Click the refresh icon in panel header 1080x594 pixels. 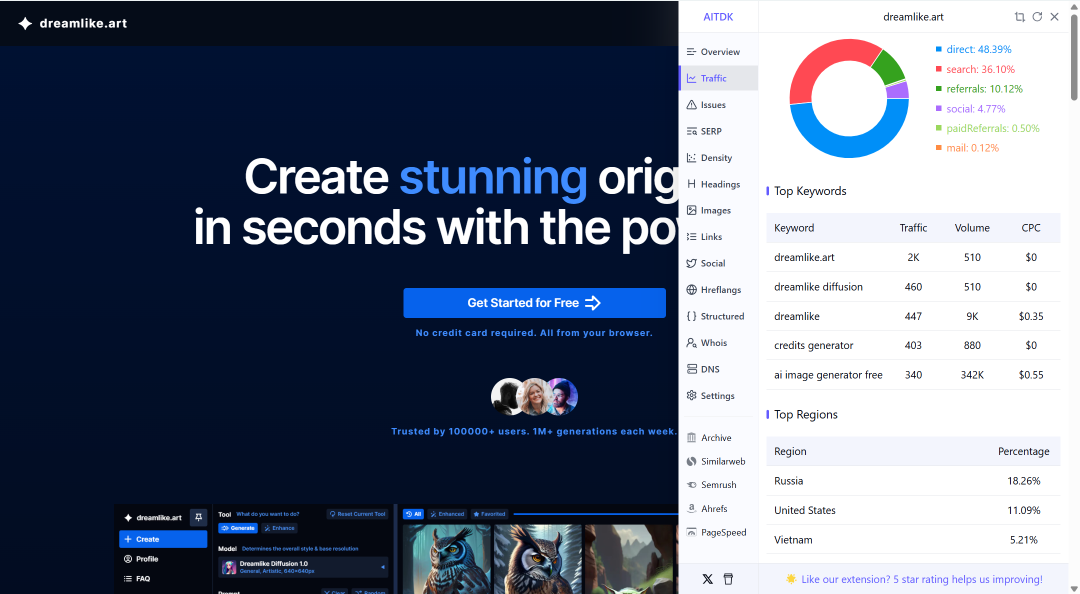point(1037,17)
